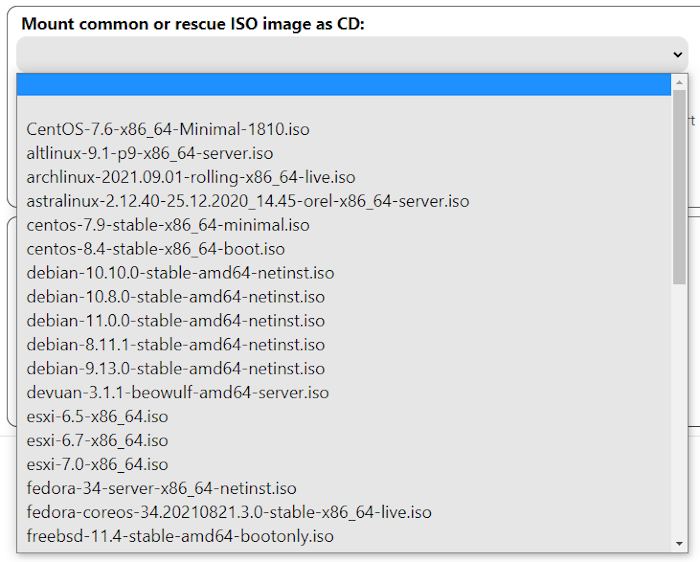Select the blank highlighted option
This screenshot has width=700, height=562.
343,84
